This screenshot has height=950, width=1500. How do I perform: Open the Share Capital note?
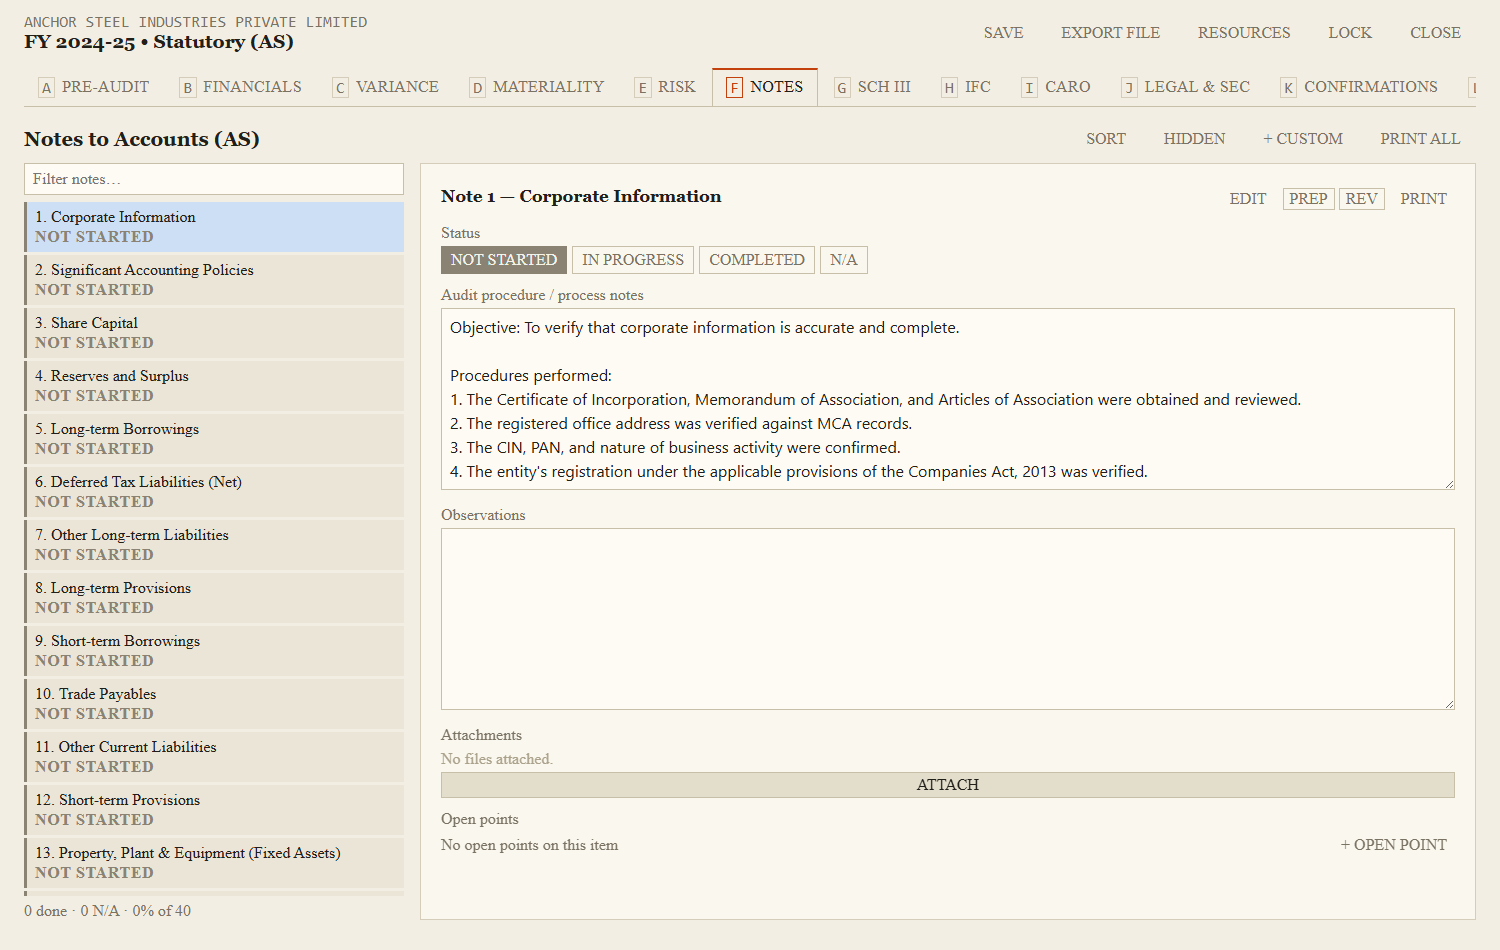(214, 333)
